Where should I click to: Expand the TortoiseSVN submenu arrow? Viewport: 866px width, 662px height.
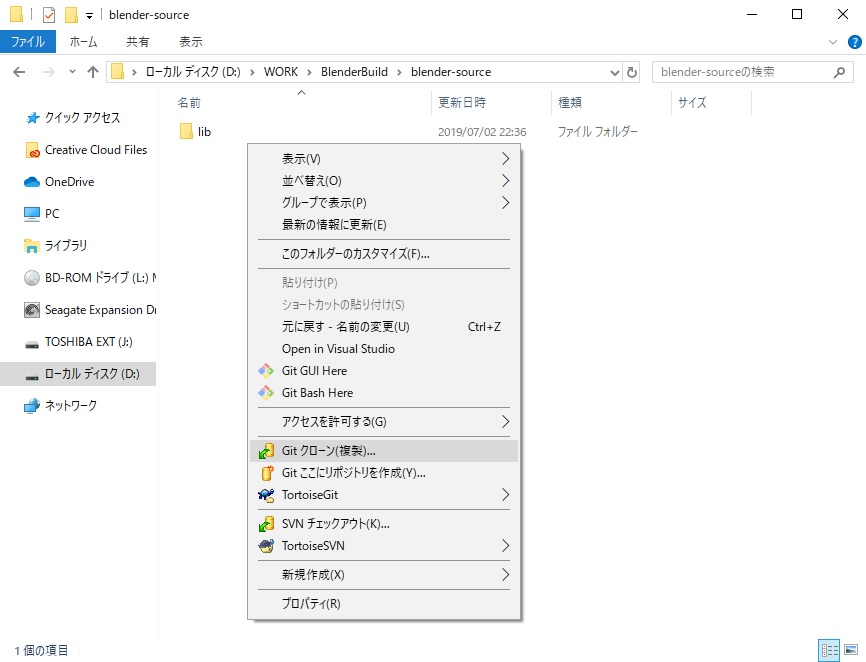pyautogui.click(x=505, y=546)
